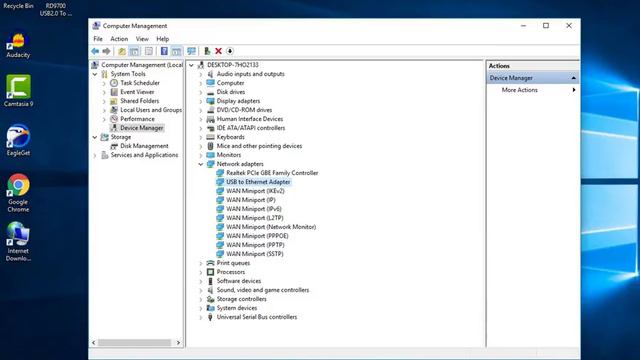This screenshot has width=640, height=360.
Task: Open the Action menu
Action: click(x=119, y=39)
